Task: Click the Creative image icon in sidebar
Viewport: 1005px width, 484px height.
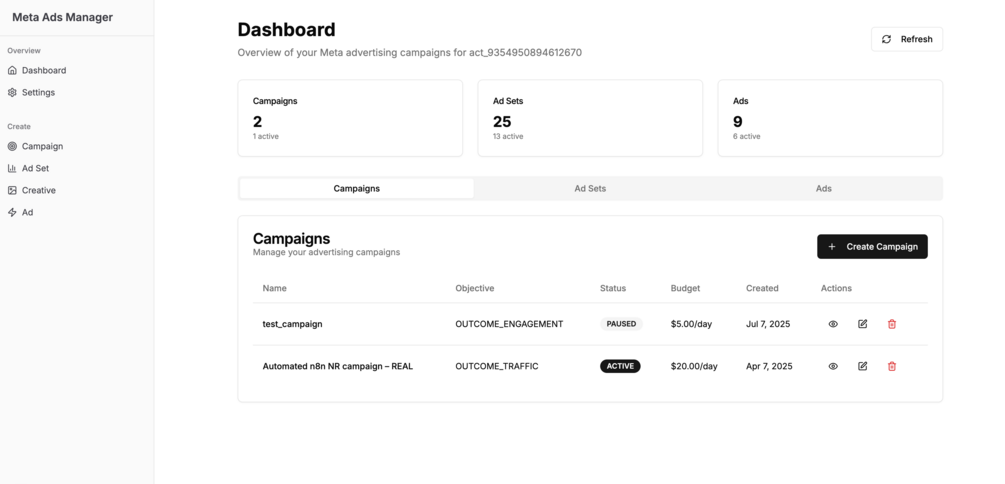Action: click(x=12, y=190)
